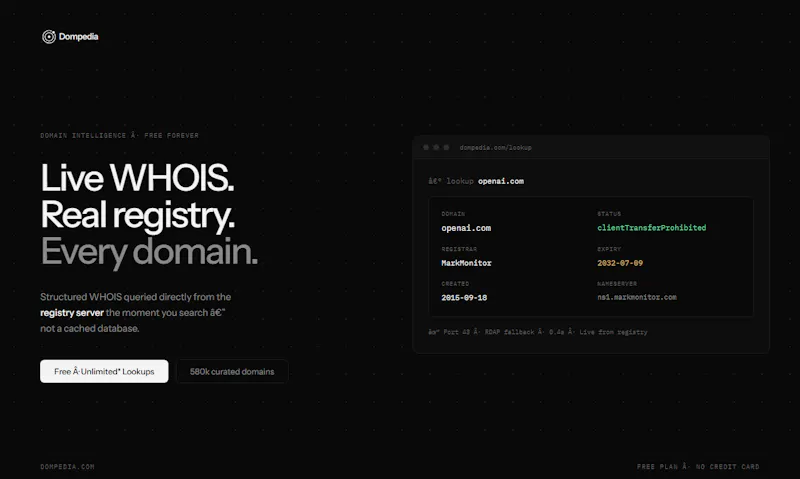This screenshot has height=479, width=800.
Task: Click the Port 43 RDAP fallback status line
Action: (x=538, y=332)
